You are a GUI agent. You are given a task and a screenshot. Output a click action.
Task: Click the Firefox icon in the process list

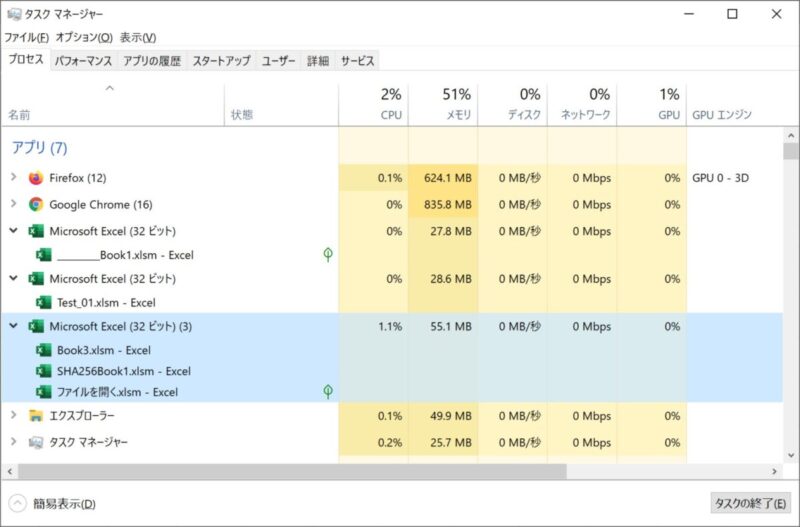point(36,178)
